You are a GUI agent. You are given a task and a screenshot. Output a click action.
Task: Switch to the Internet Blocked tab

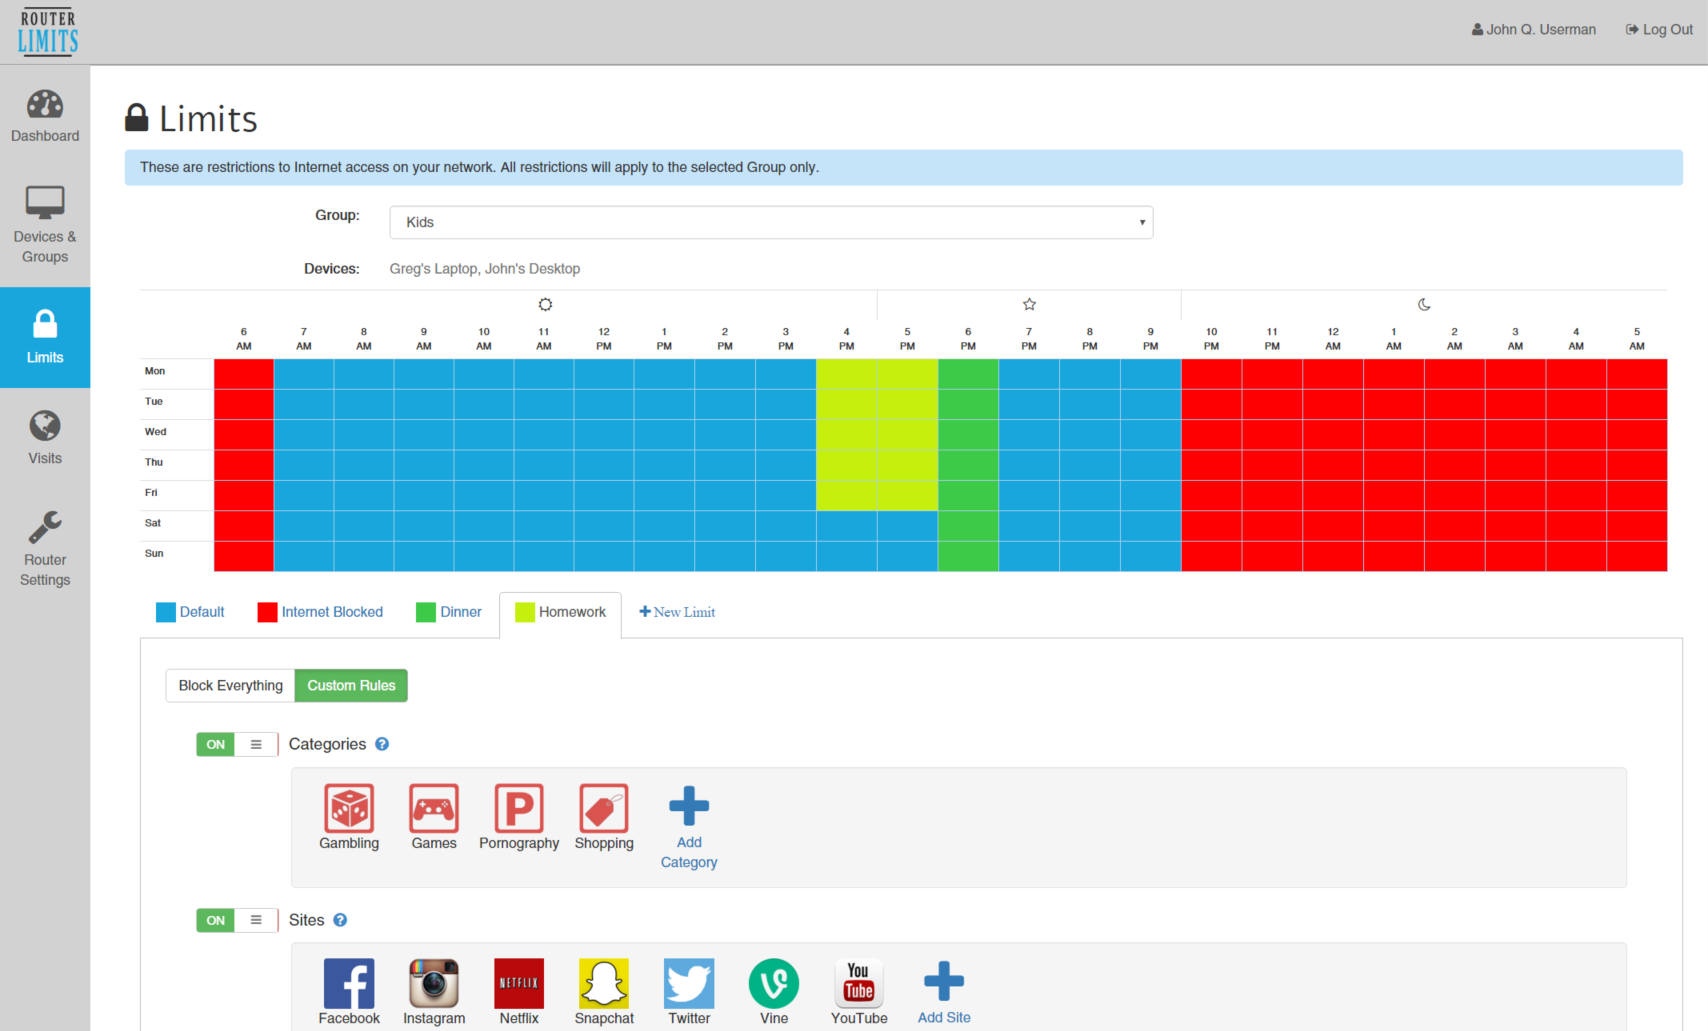331,612
